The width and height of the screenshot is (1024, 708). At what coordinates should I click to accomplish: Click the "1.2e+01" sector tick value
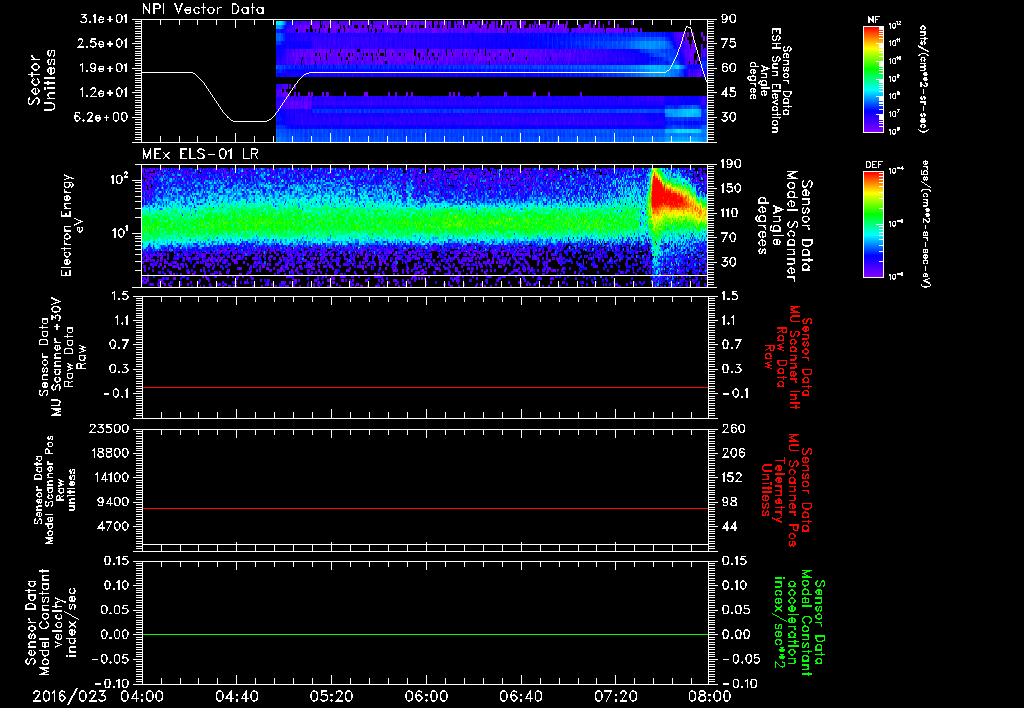point(104,93)
